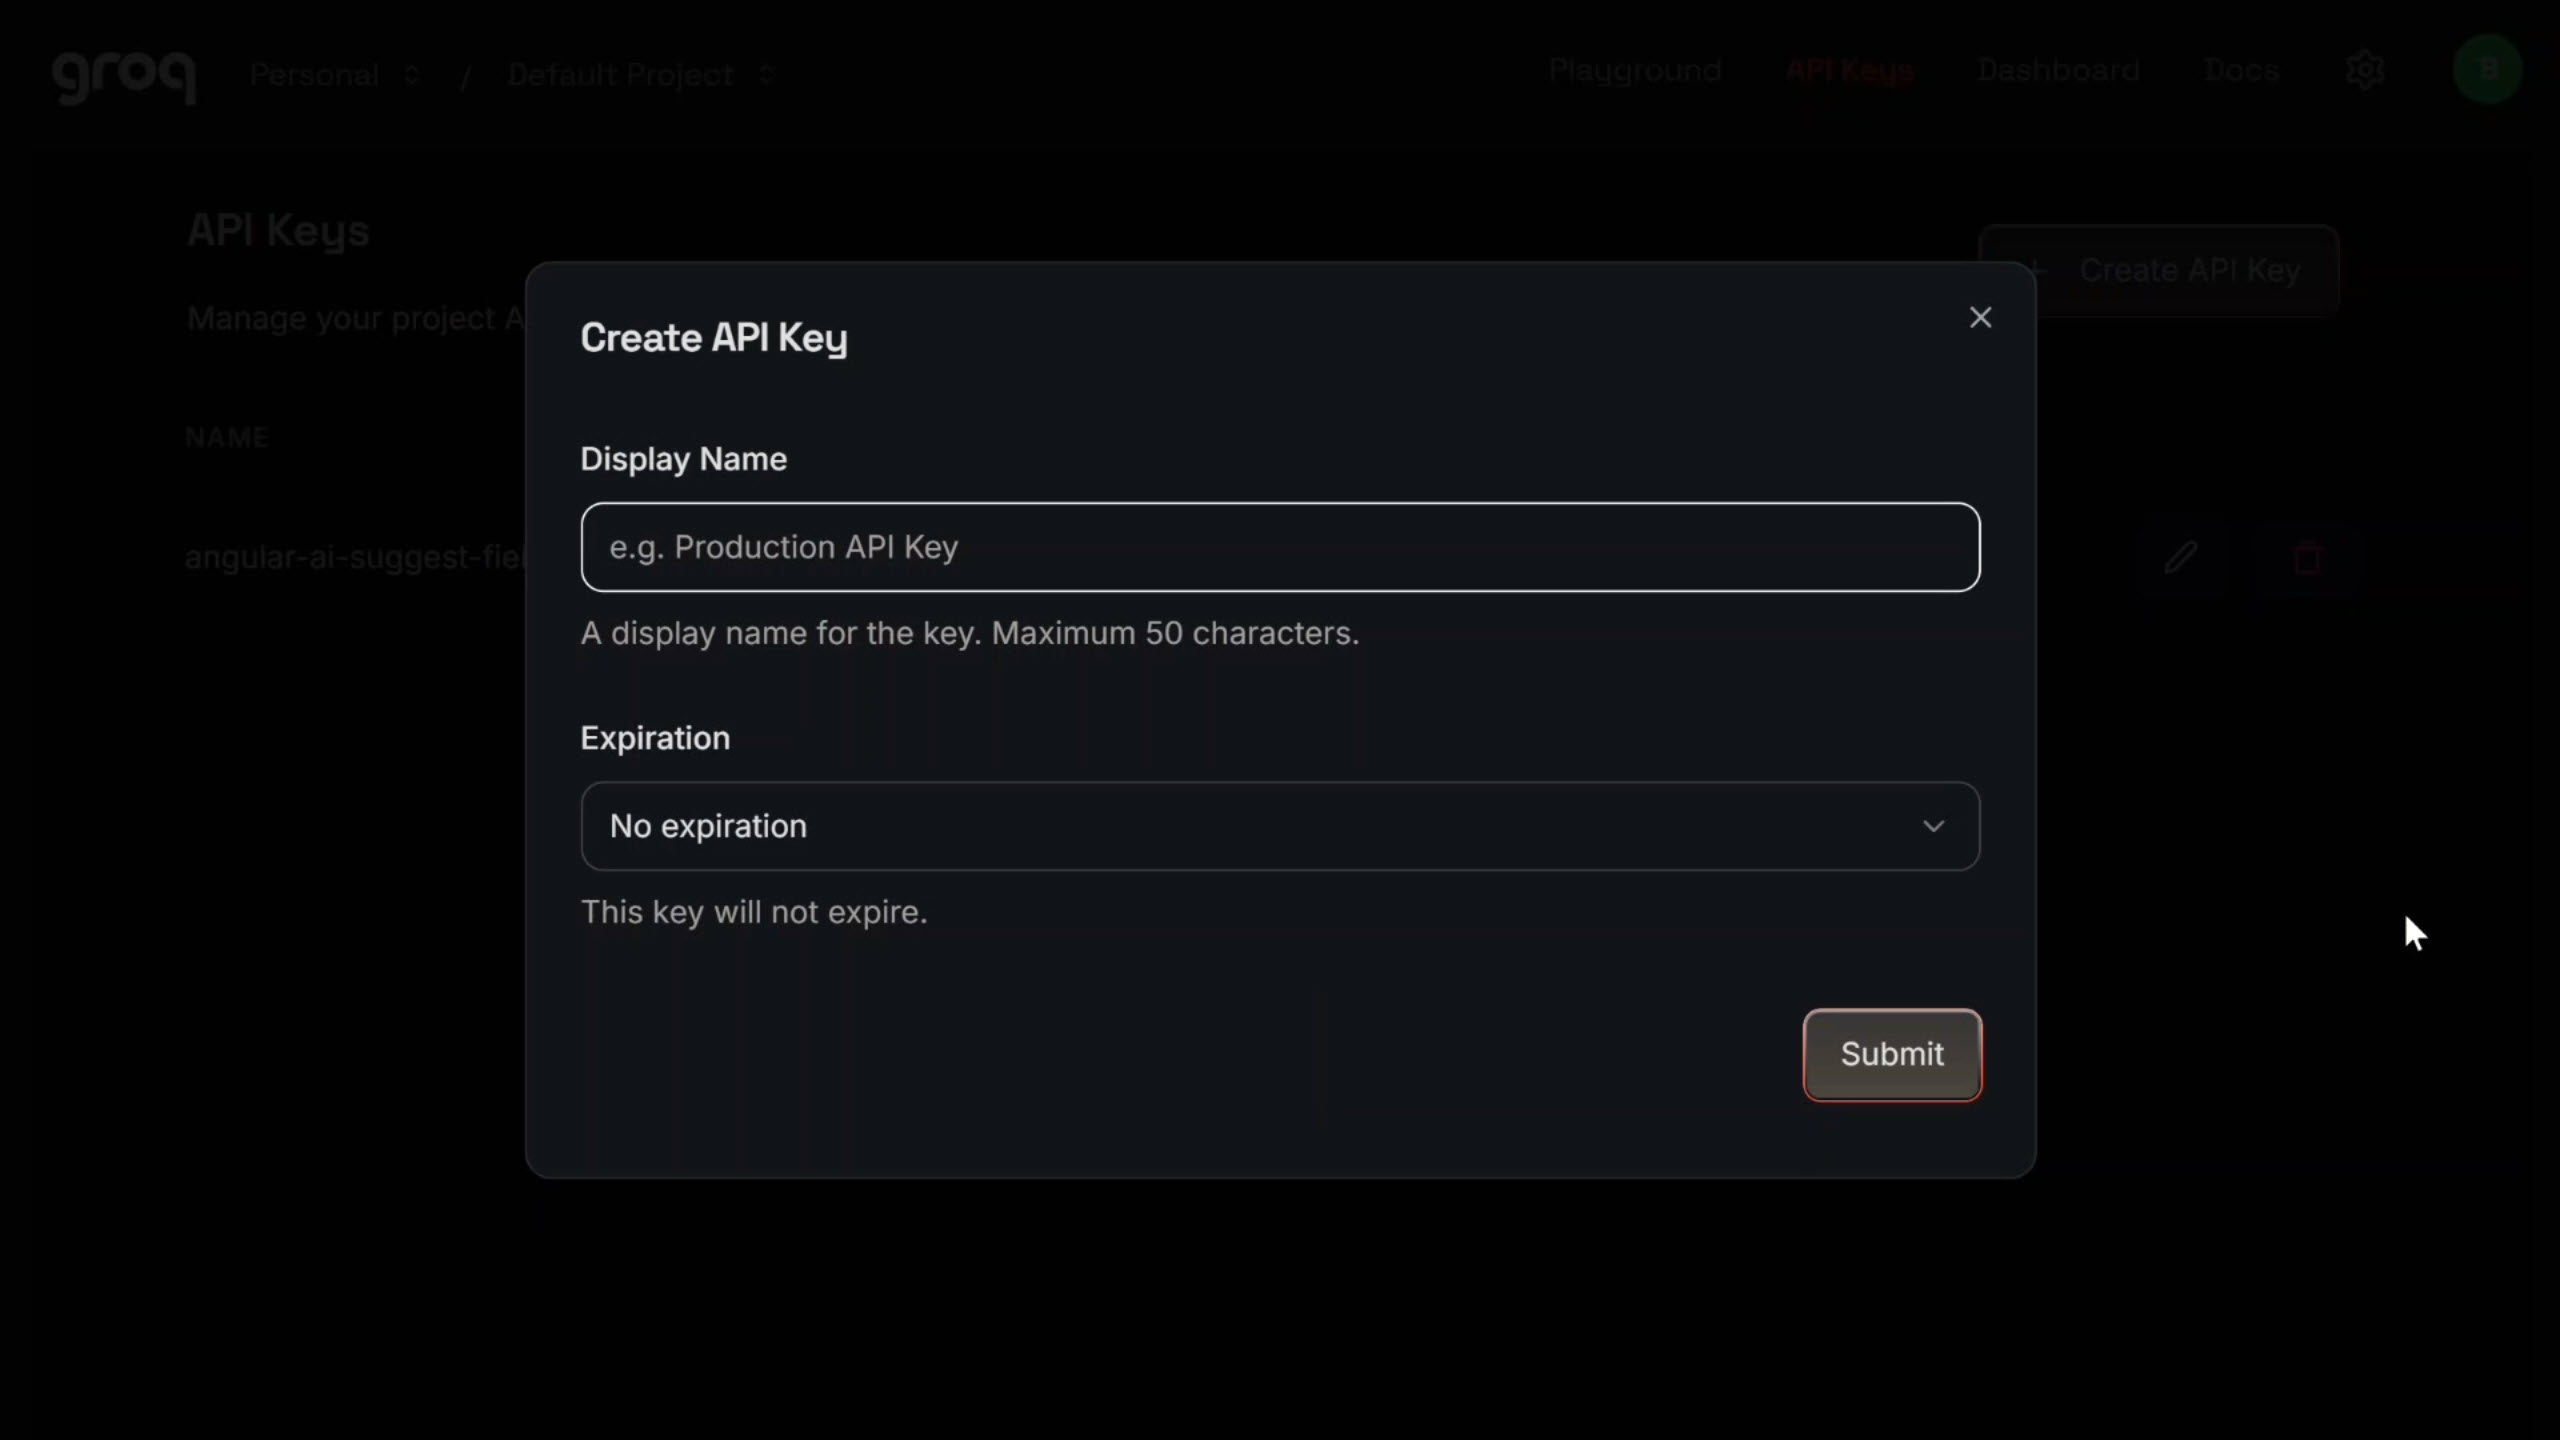The width and height of the screenshot is (2560, 1440).
Task: Click the user avatar circle
Action: click(x=2488, y=70)
